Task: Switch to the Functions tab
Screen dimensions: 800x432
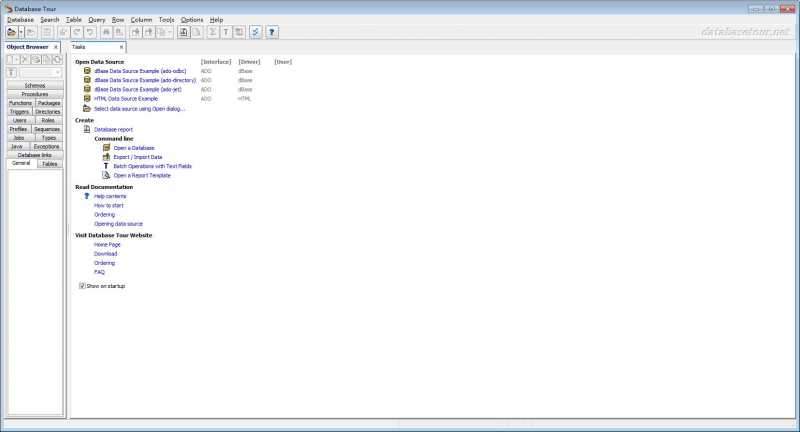Action: point(20,103)
